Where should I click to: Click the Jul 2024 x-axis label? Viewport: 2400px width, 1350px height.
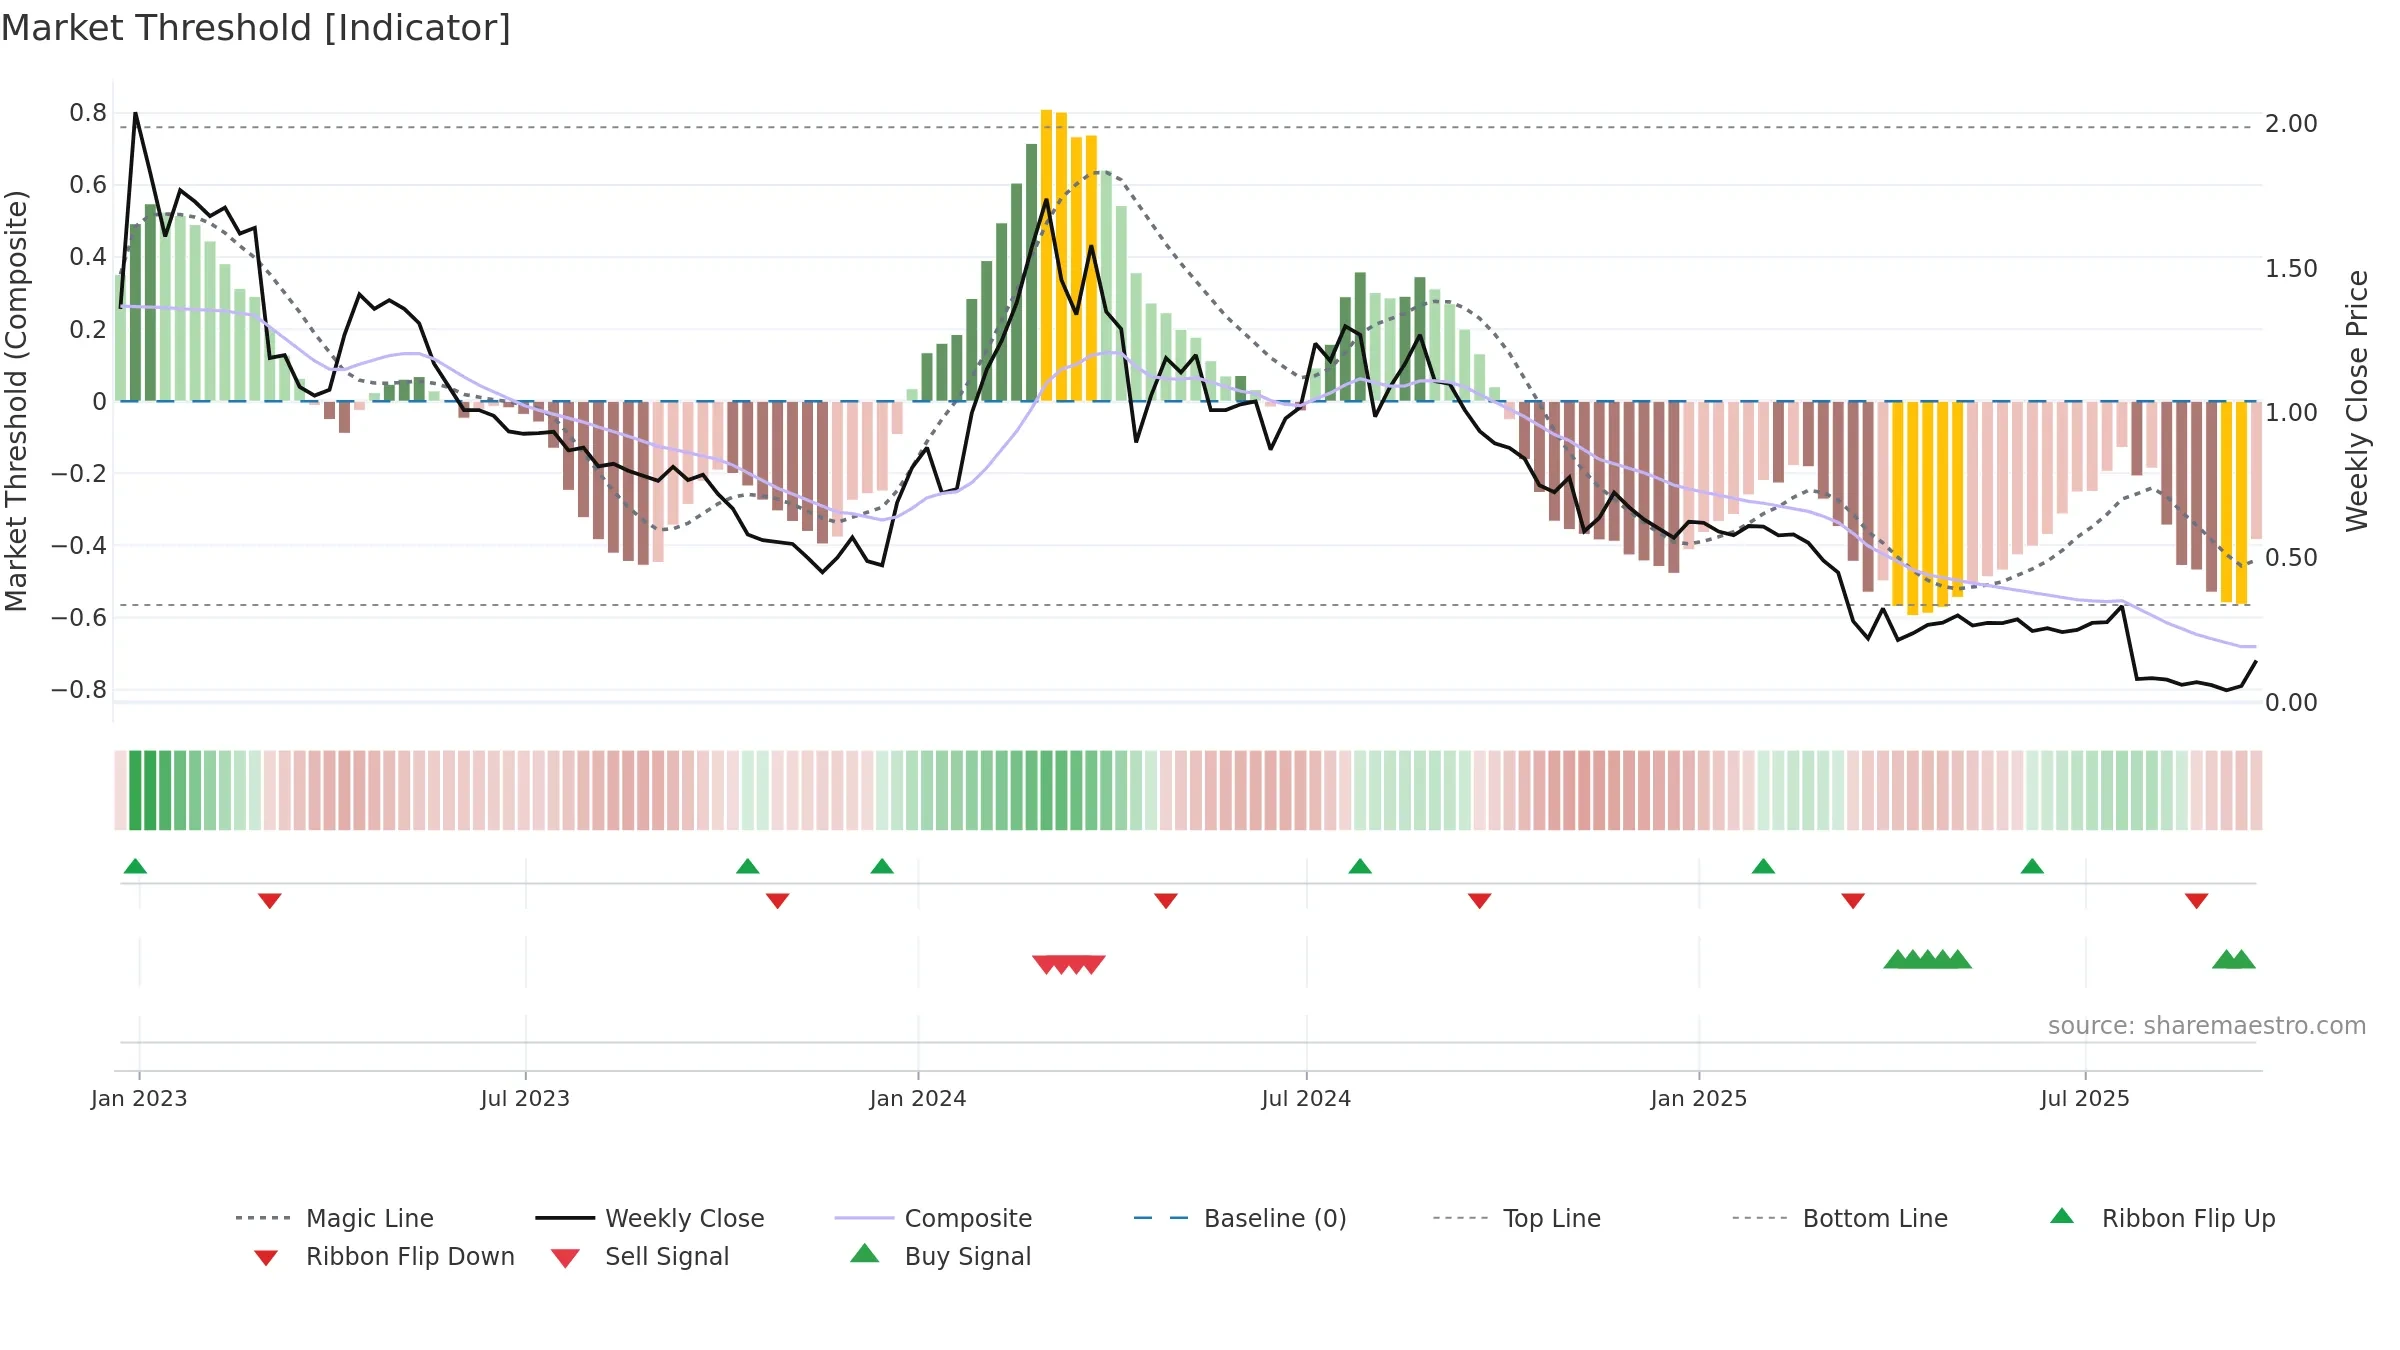[1306, 1098]
